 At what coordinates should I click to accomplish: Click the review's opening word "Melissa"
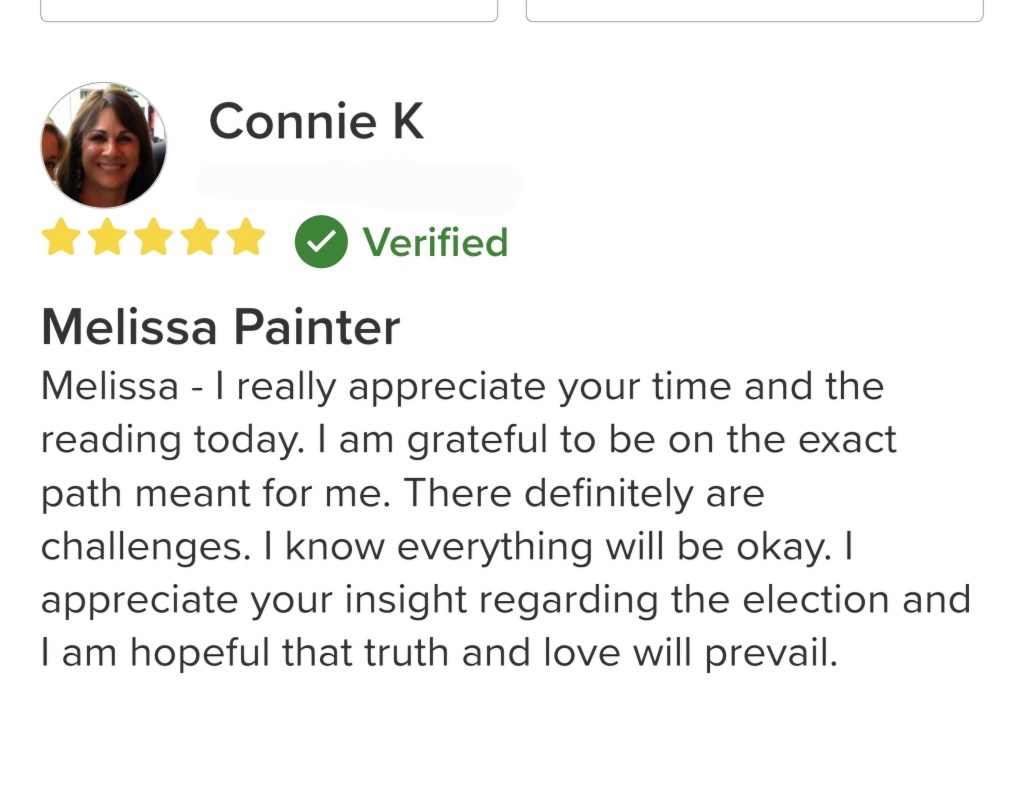coord(110,386)
